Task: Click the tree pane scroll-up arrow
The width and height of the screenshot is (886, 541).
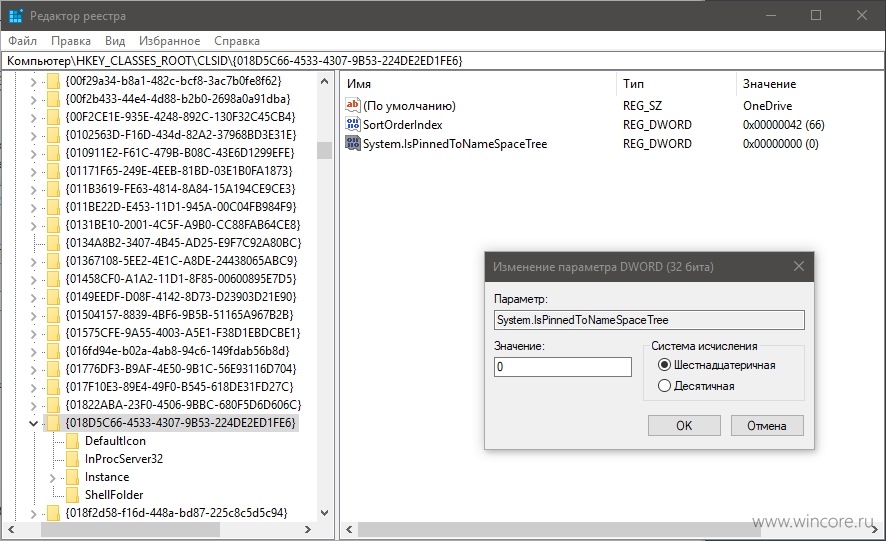Action: coord(324,81)
